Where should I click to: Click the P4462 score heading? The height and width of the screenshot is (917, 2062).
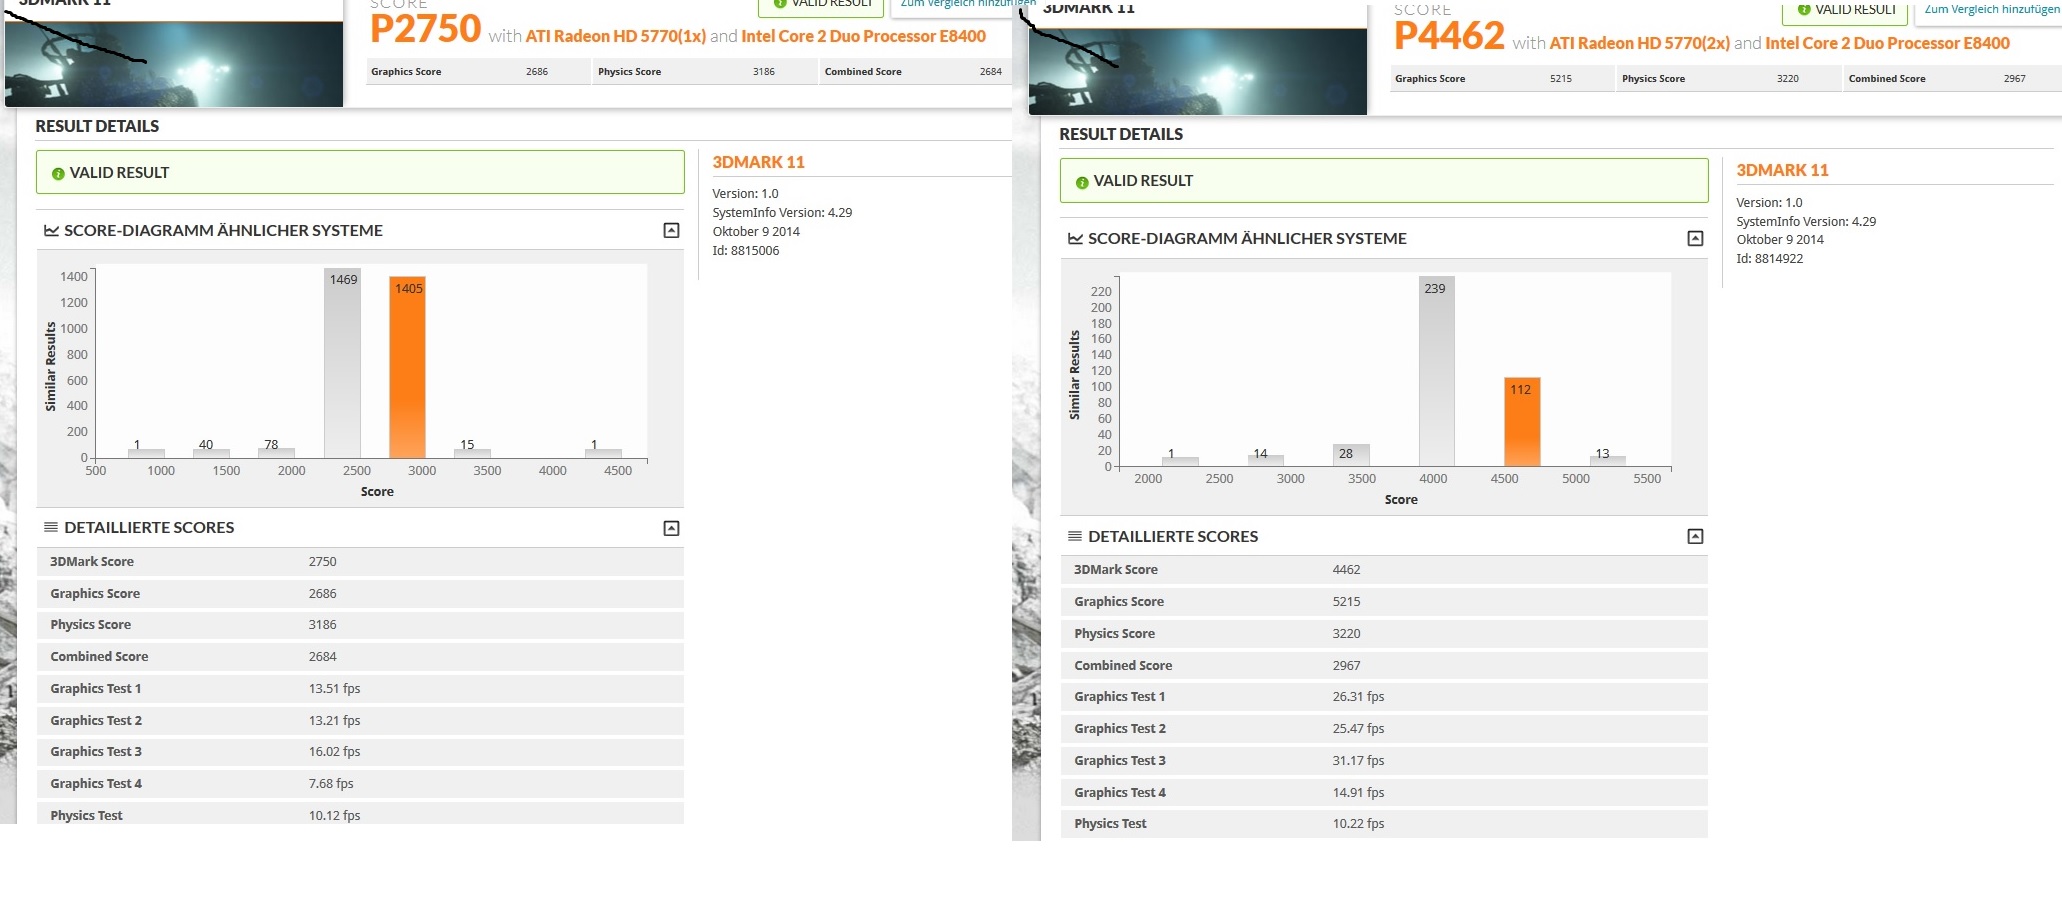pos(1450,36)
